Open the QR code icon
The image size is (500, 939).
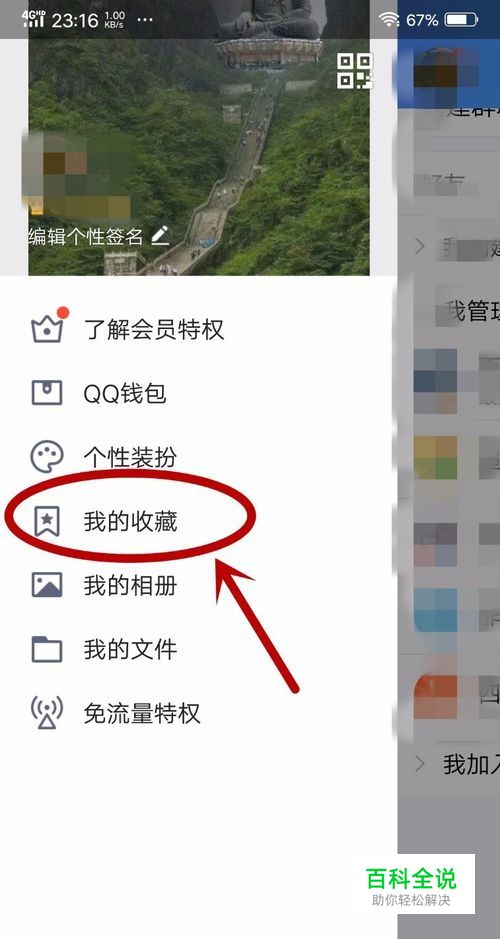coord(354,71)
